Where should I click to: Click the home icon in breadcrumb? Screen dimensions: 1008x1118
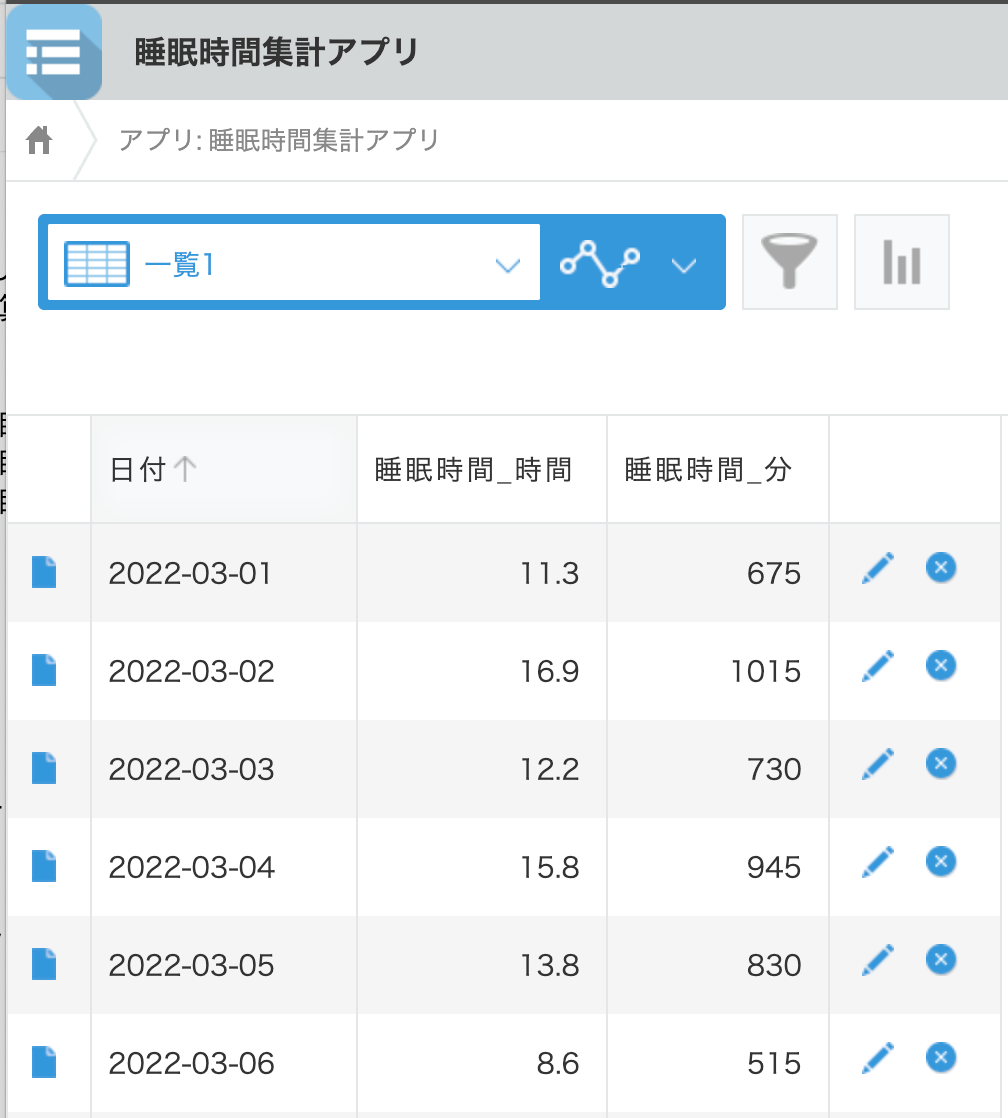tap(39, 140)
